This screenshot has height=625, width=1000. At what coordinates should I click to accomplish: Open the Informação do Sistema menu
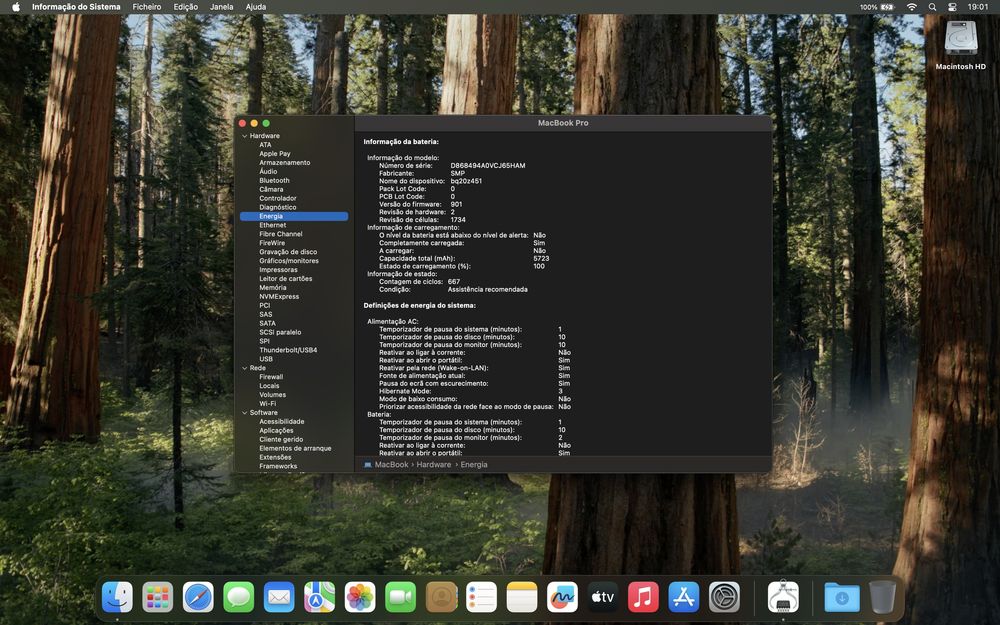tap(76, 7)
